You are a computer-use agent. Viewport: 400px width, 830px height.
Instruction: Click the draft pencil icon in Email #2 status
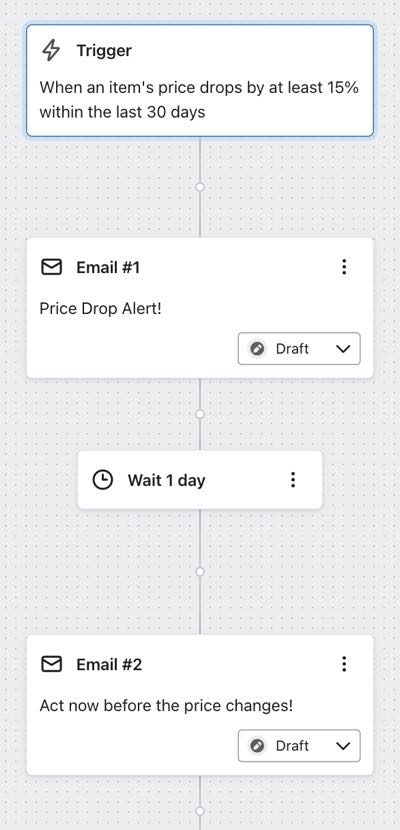point(258,746)
